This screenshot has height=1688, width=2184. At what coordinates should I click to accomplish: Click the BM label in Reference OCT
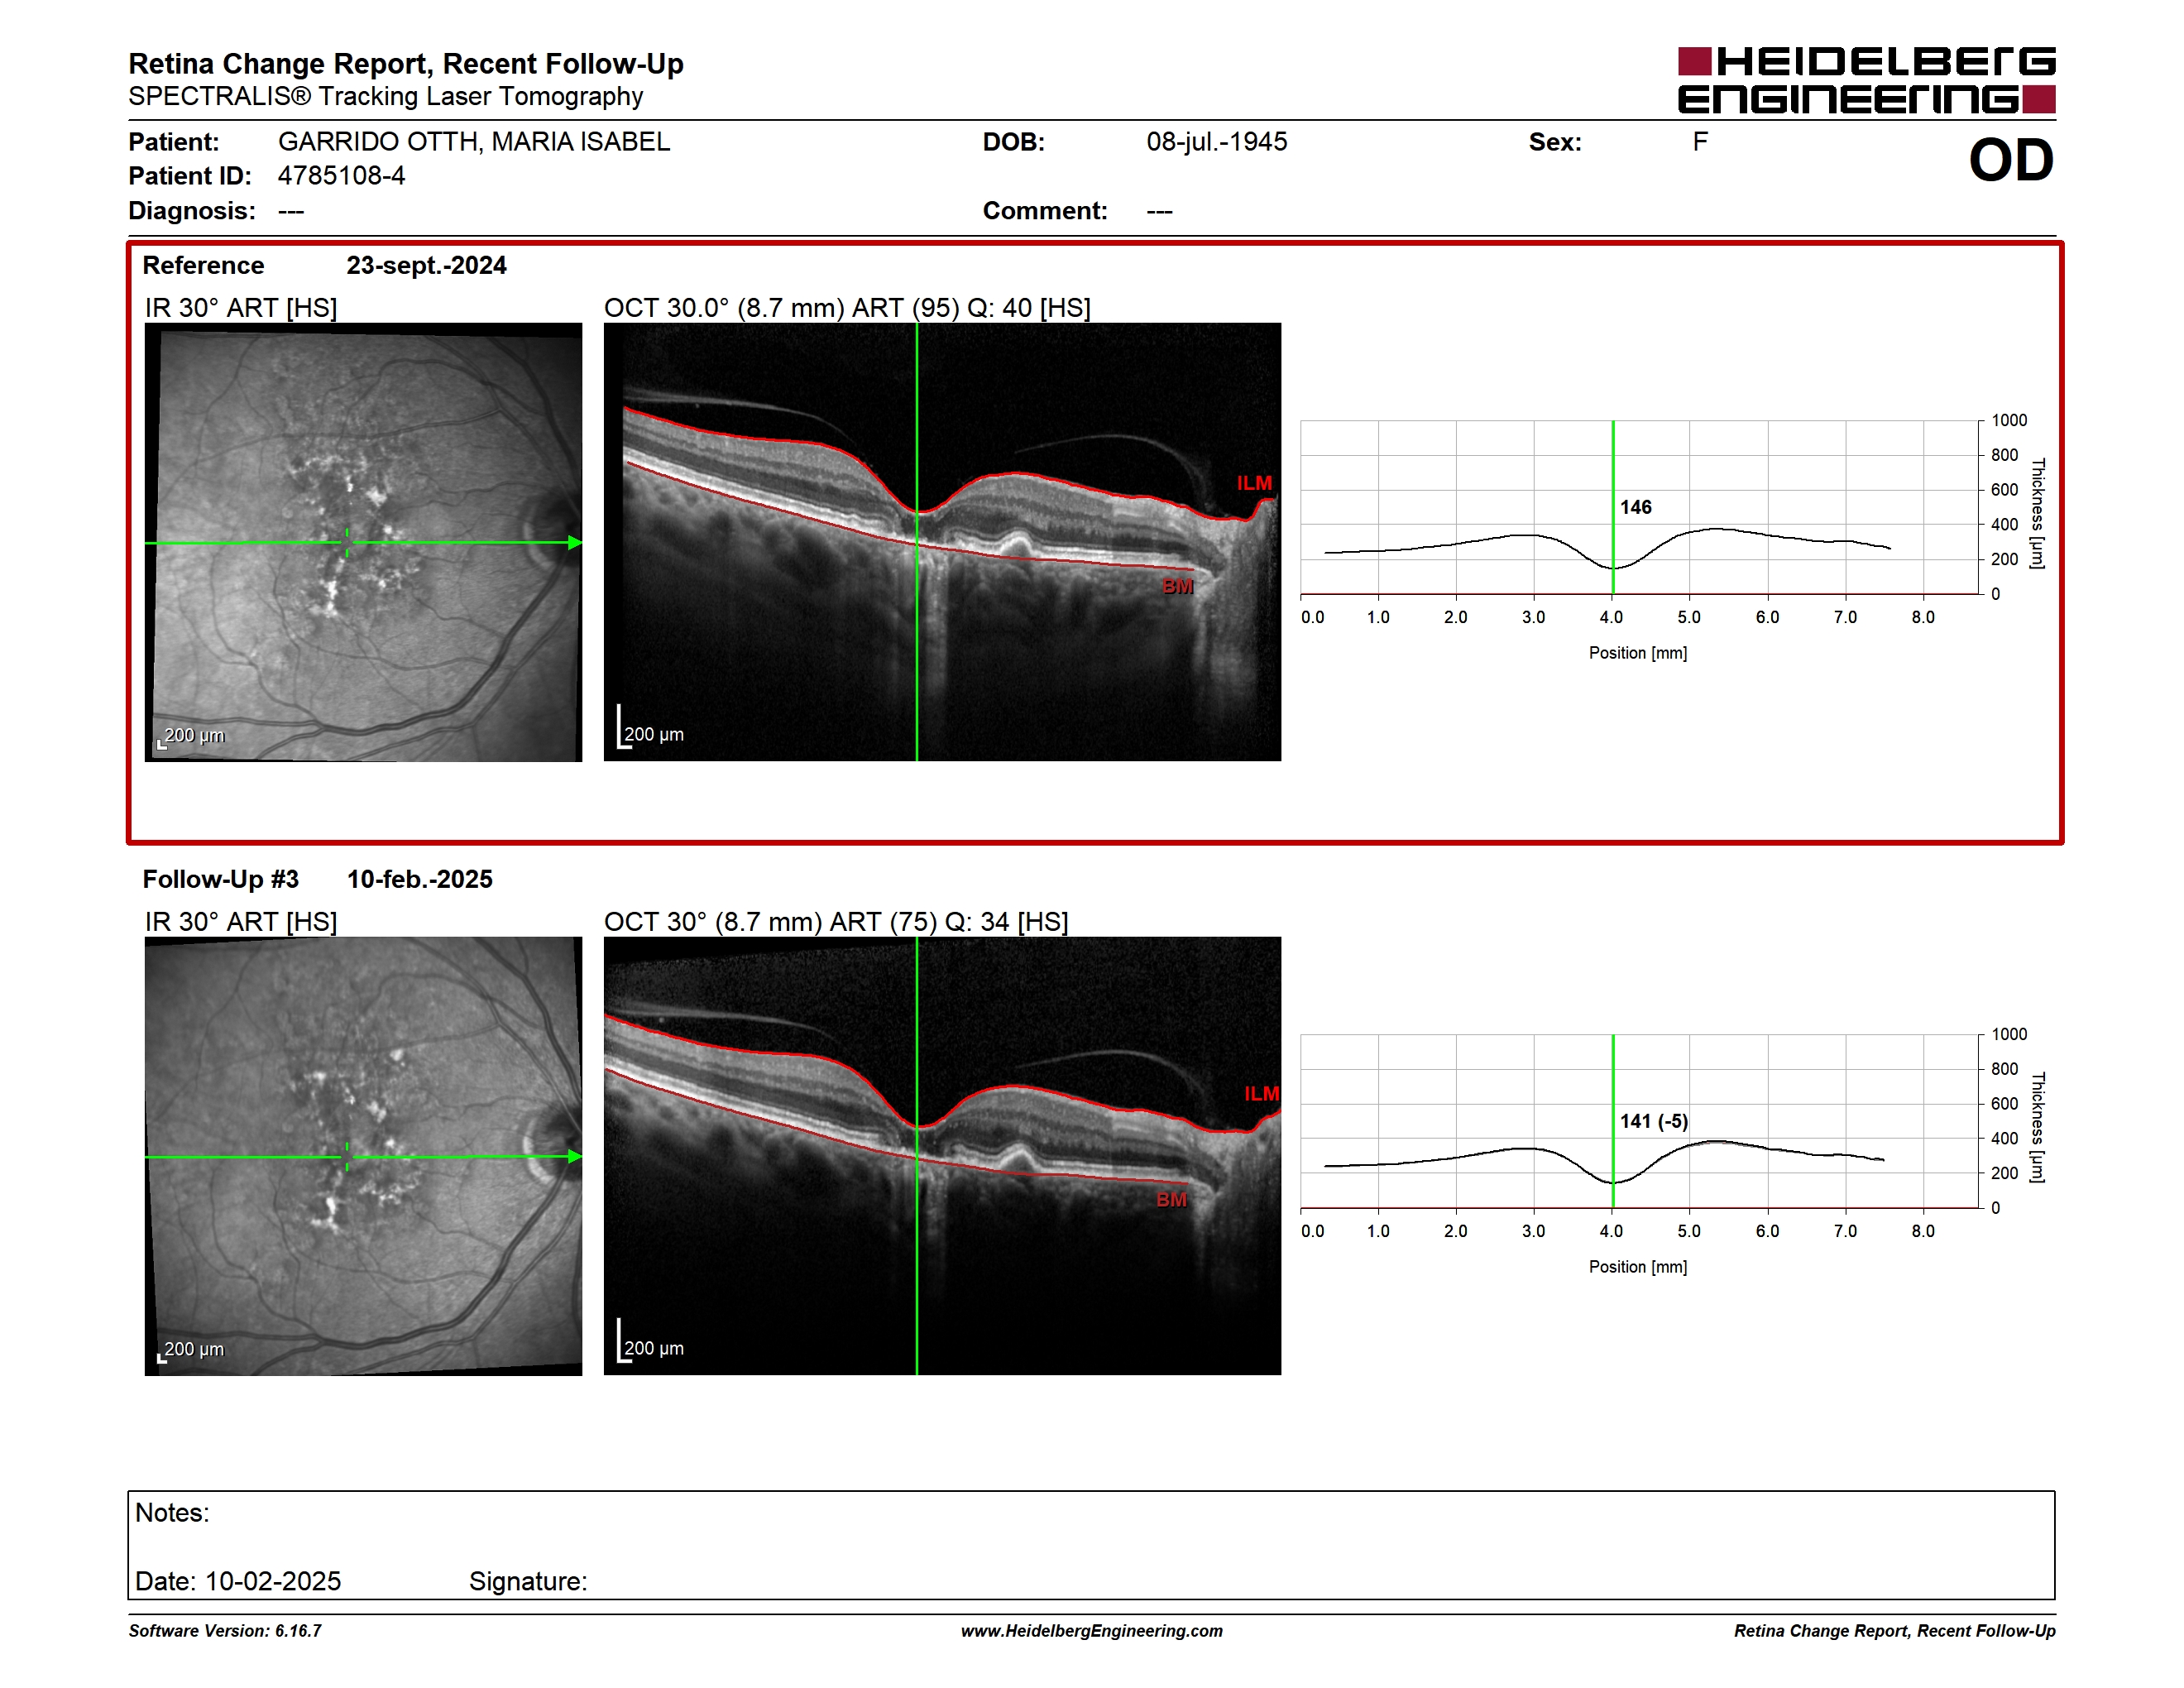tap(1177, 586)
